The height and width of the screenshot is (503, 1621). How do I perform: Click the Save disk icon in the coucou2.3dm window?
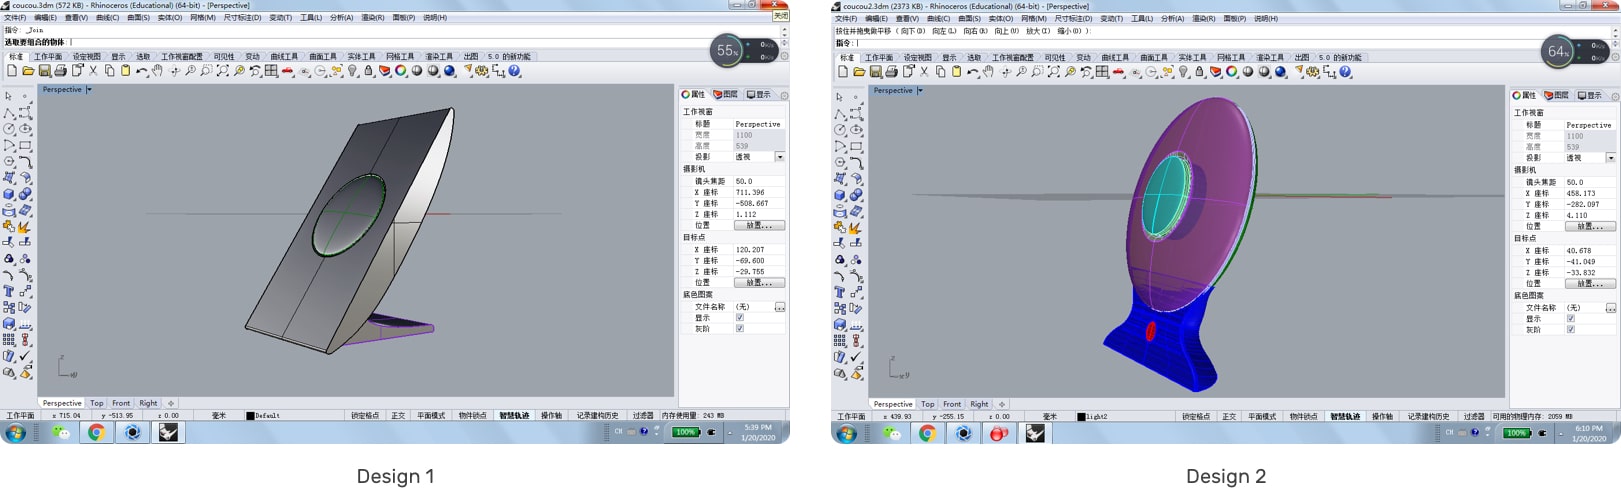875,72
